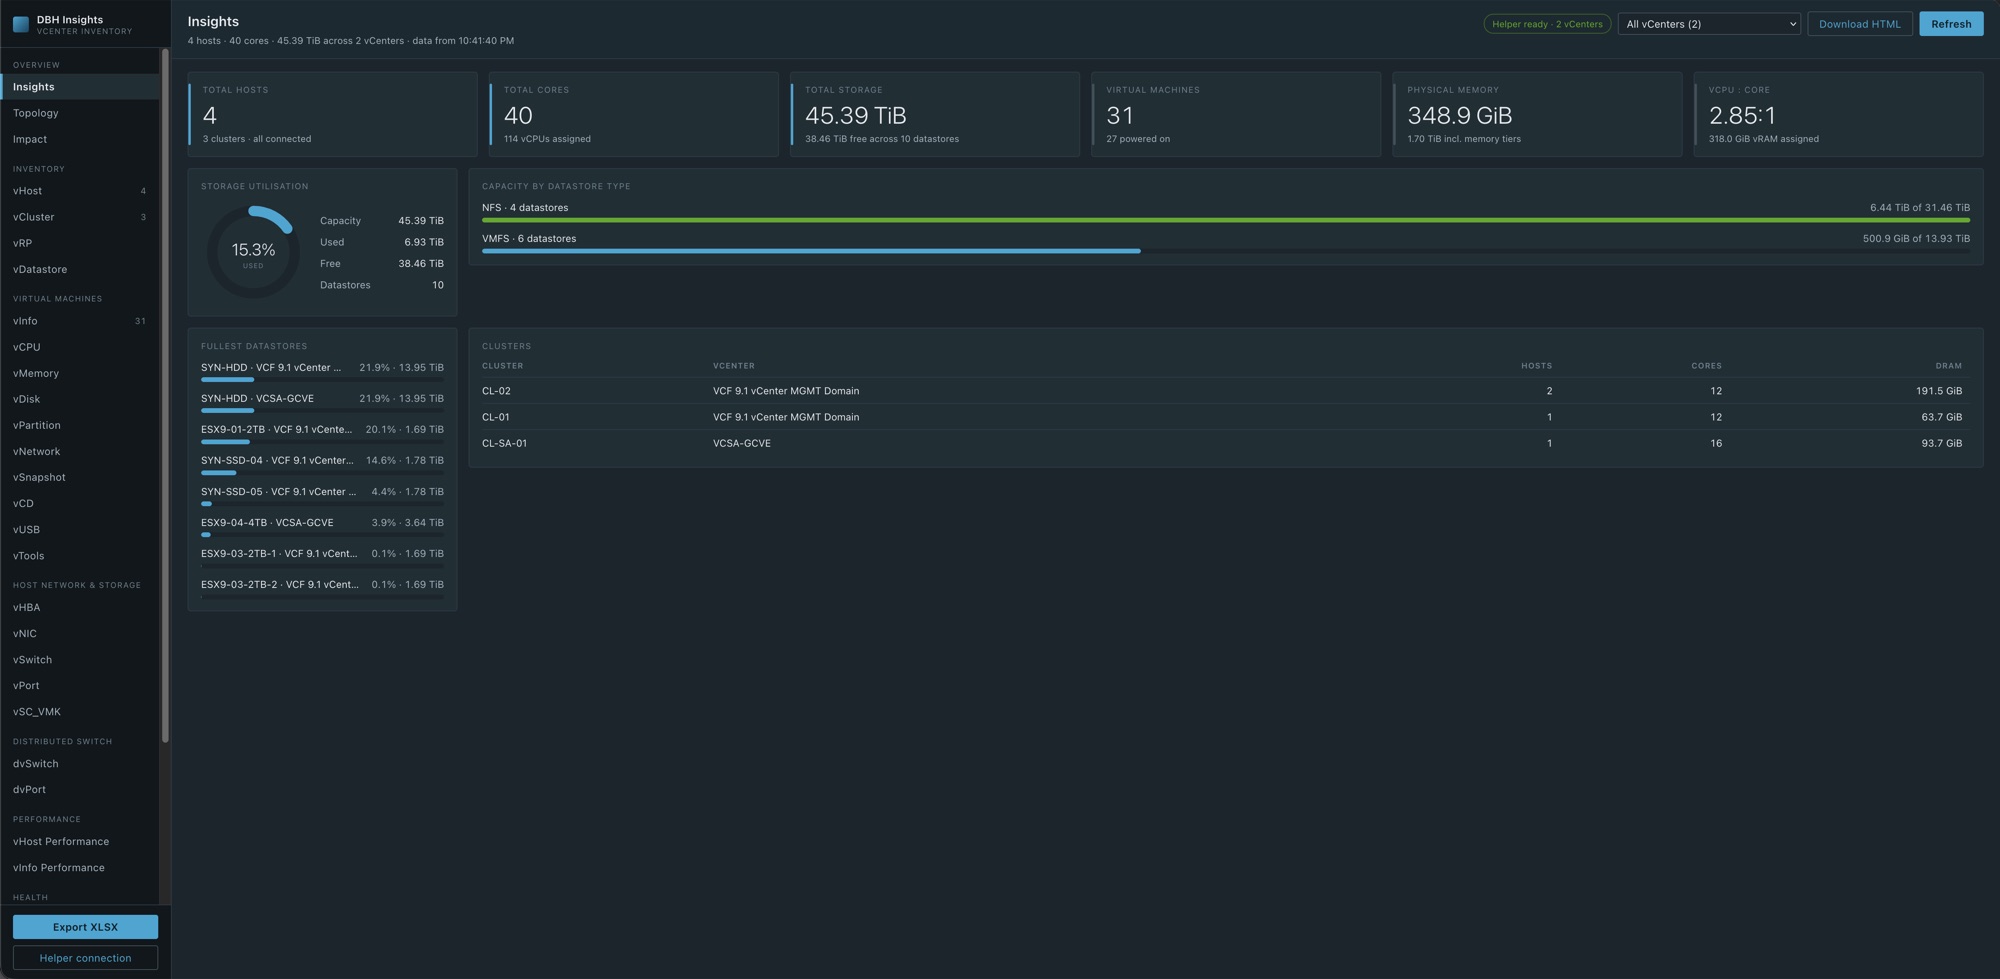
Task: Click the ESX9-01-2TB datastore entry
Action: 322,433
